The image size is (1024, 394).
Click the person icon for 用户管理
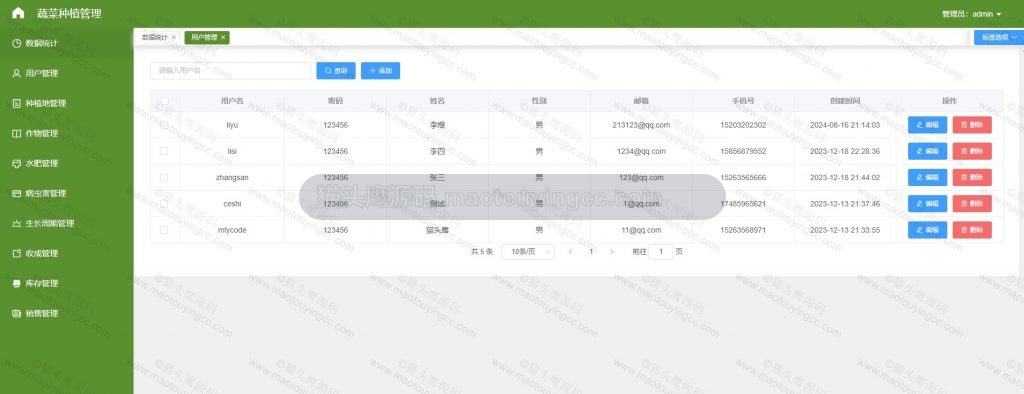tap(17, 73)
